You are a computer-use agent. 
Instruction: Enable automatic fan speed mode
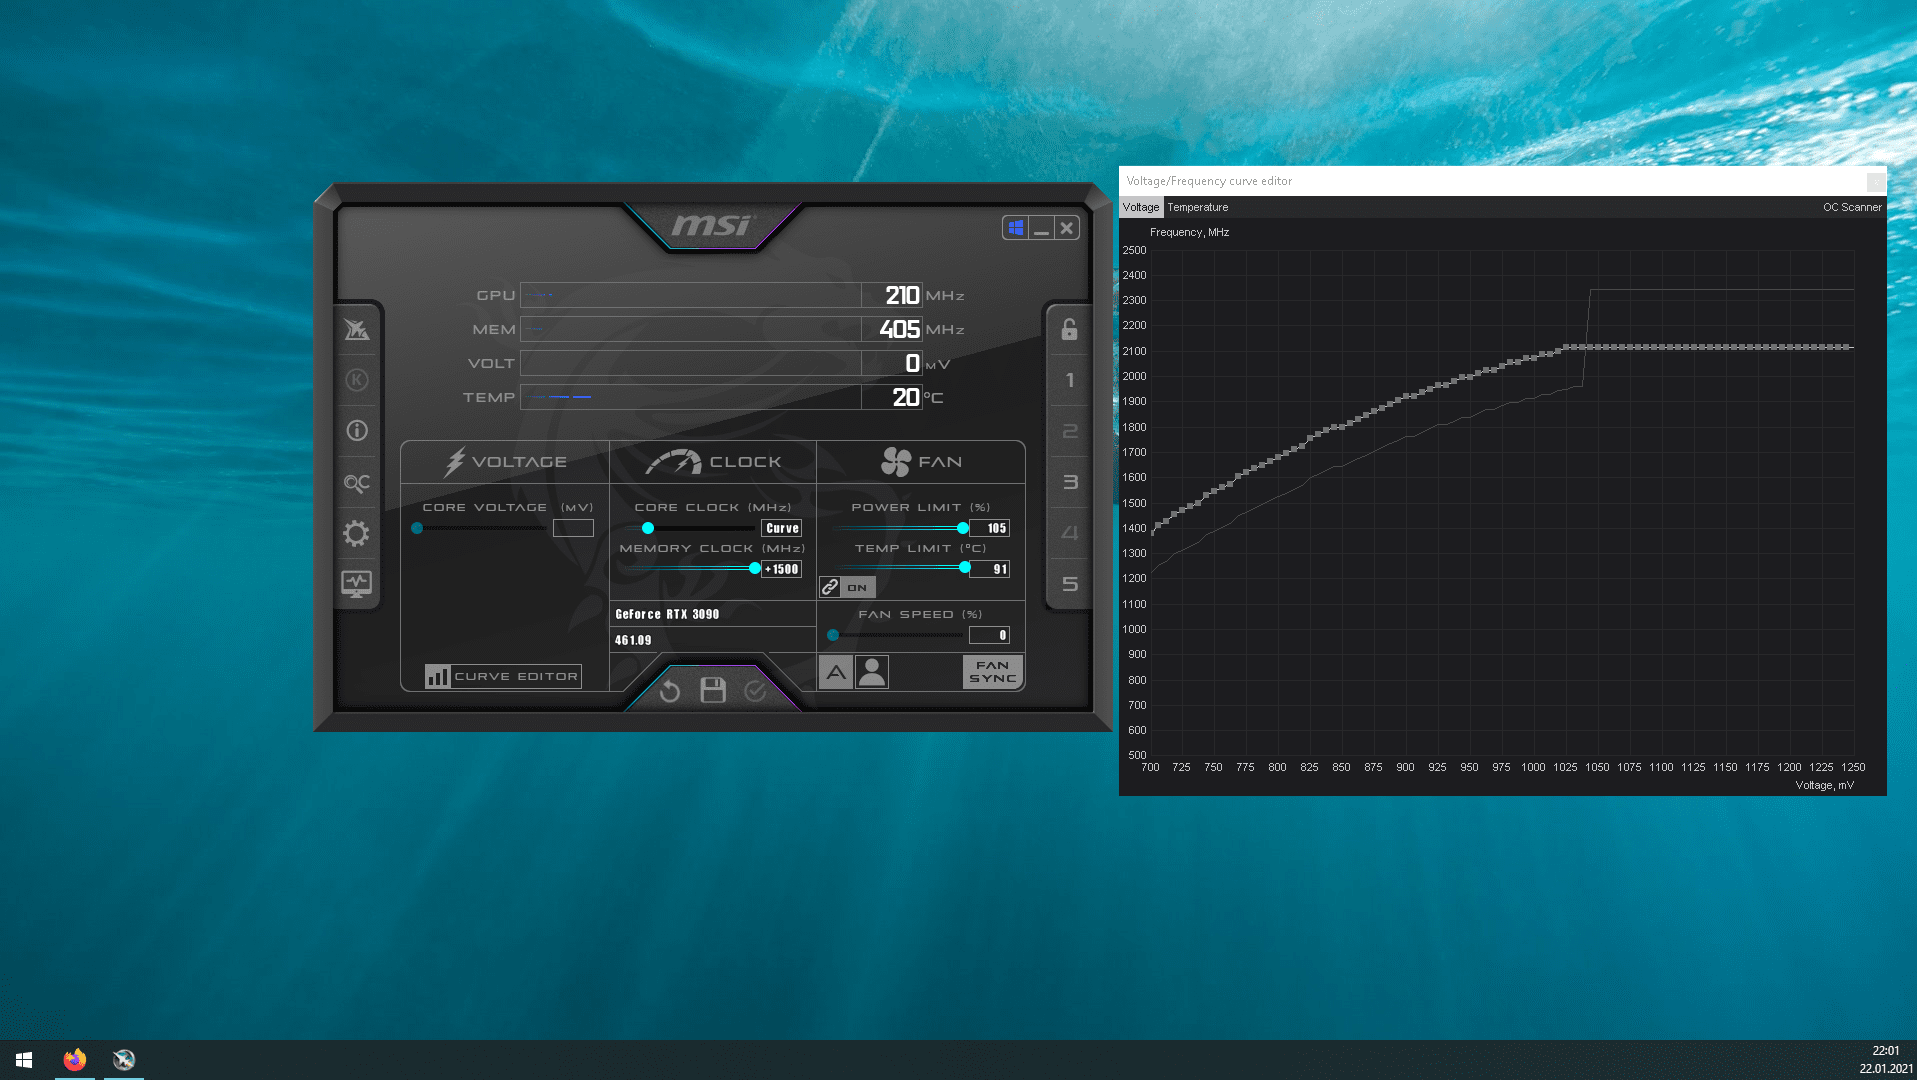pyautogui.click(x=836, y=672)
